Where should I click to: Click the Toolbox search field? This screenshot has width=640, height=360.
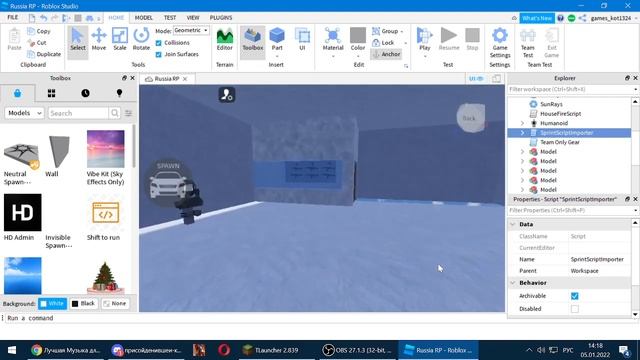click(78, 113)
